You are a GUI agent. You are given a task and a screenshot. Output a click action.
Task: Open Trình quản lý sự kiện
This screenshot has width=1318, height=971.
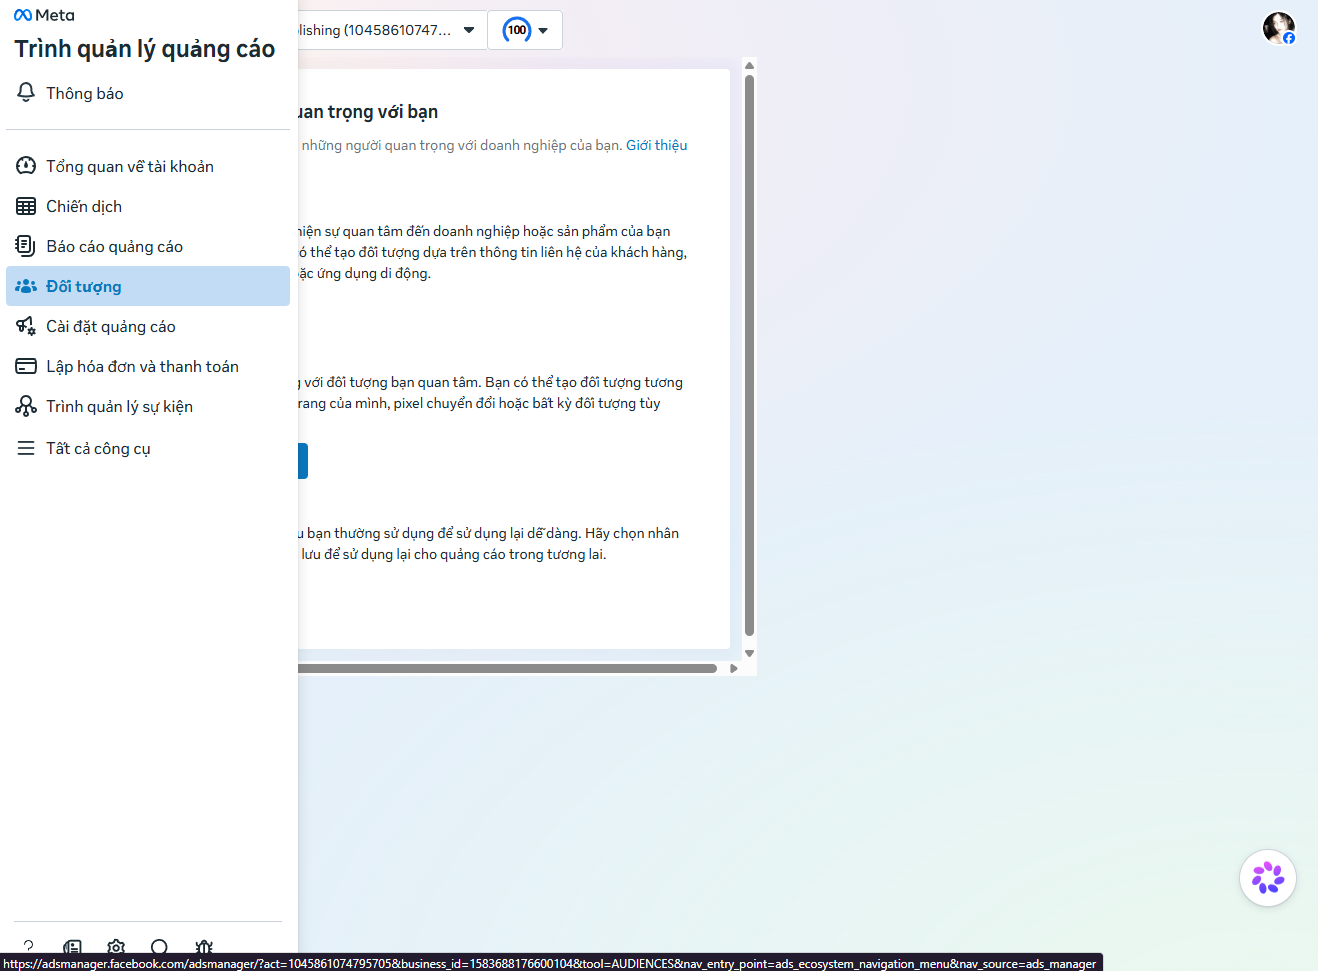(148, 406)
